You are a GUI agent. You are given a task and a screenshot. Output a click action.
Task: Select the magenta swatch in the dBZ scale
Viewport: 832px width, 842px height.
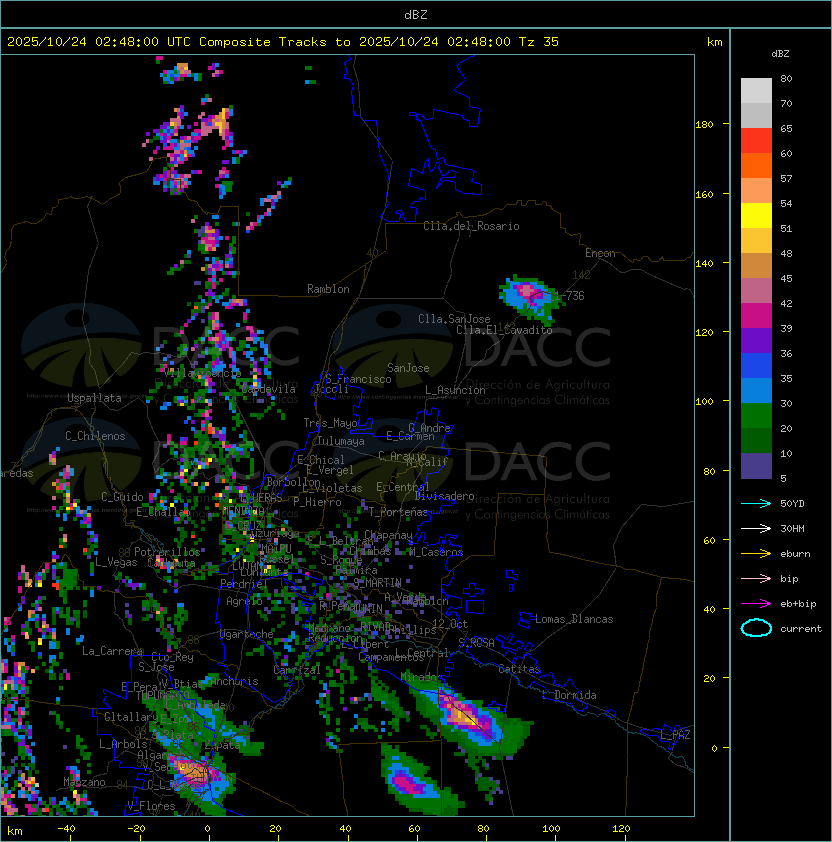tap(756, 315)
